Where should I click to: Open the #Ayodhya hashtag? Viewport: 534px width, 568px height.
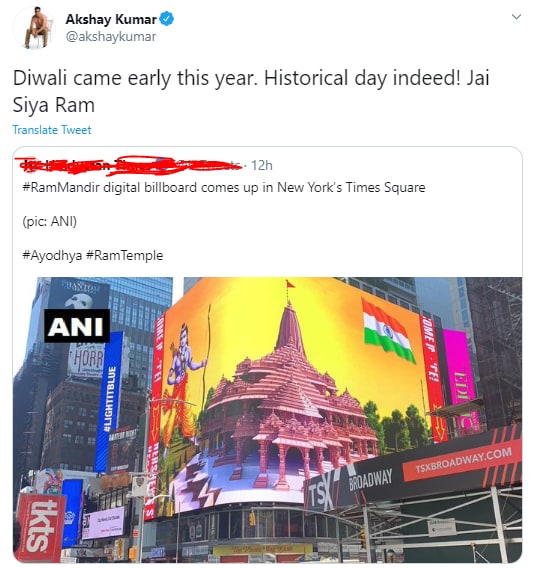coord(52,255)
